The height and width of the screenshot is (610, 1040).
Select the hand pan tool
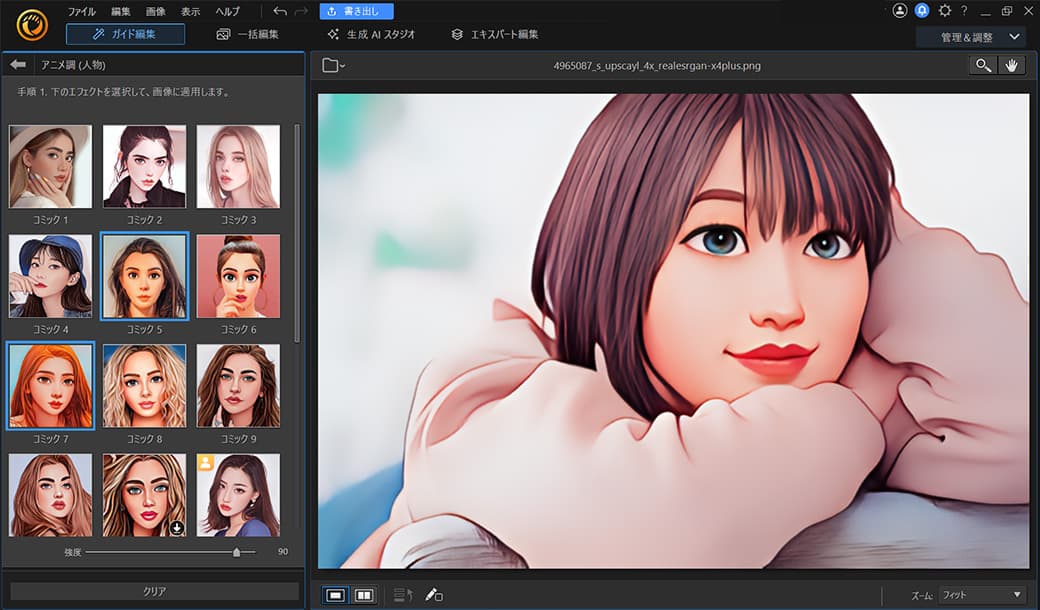click(x=1013, y=64)
